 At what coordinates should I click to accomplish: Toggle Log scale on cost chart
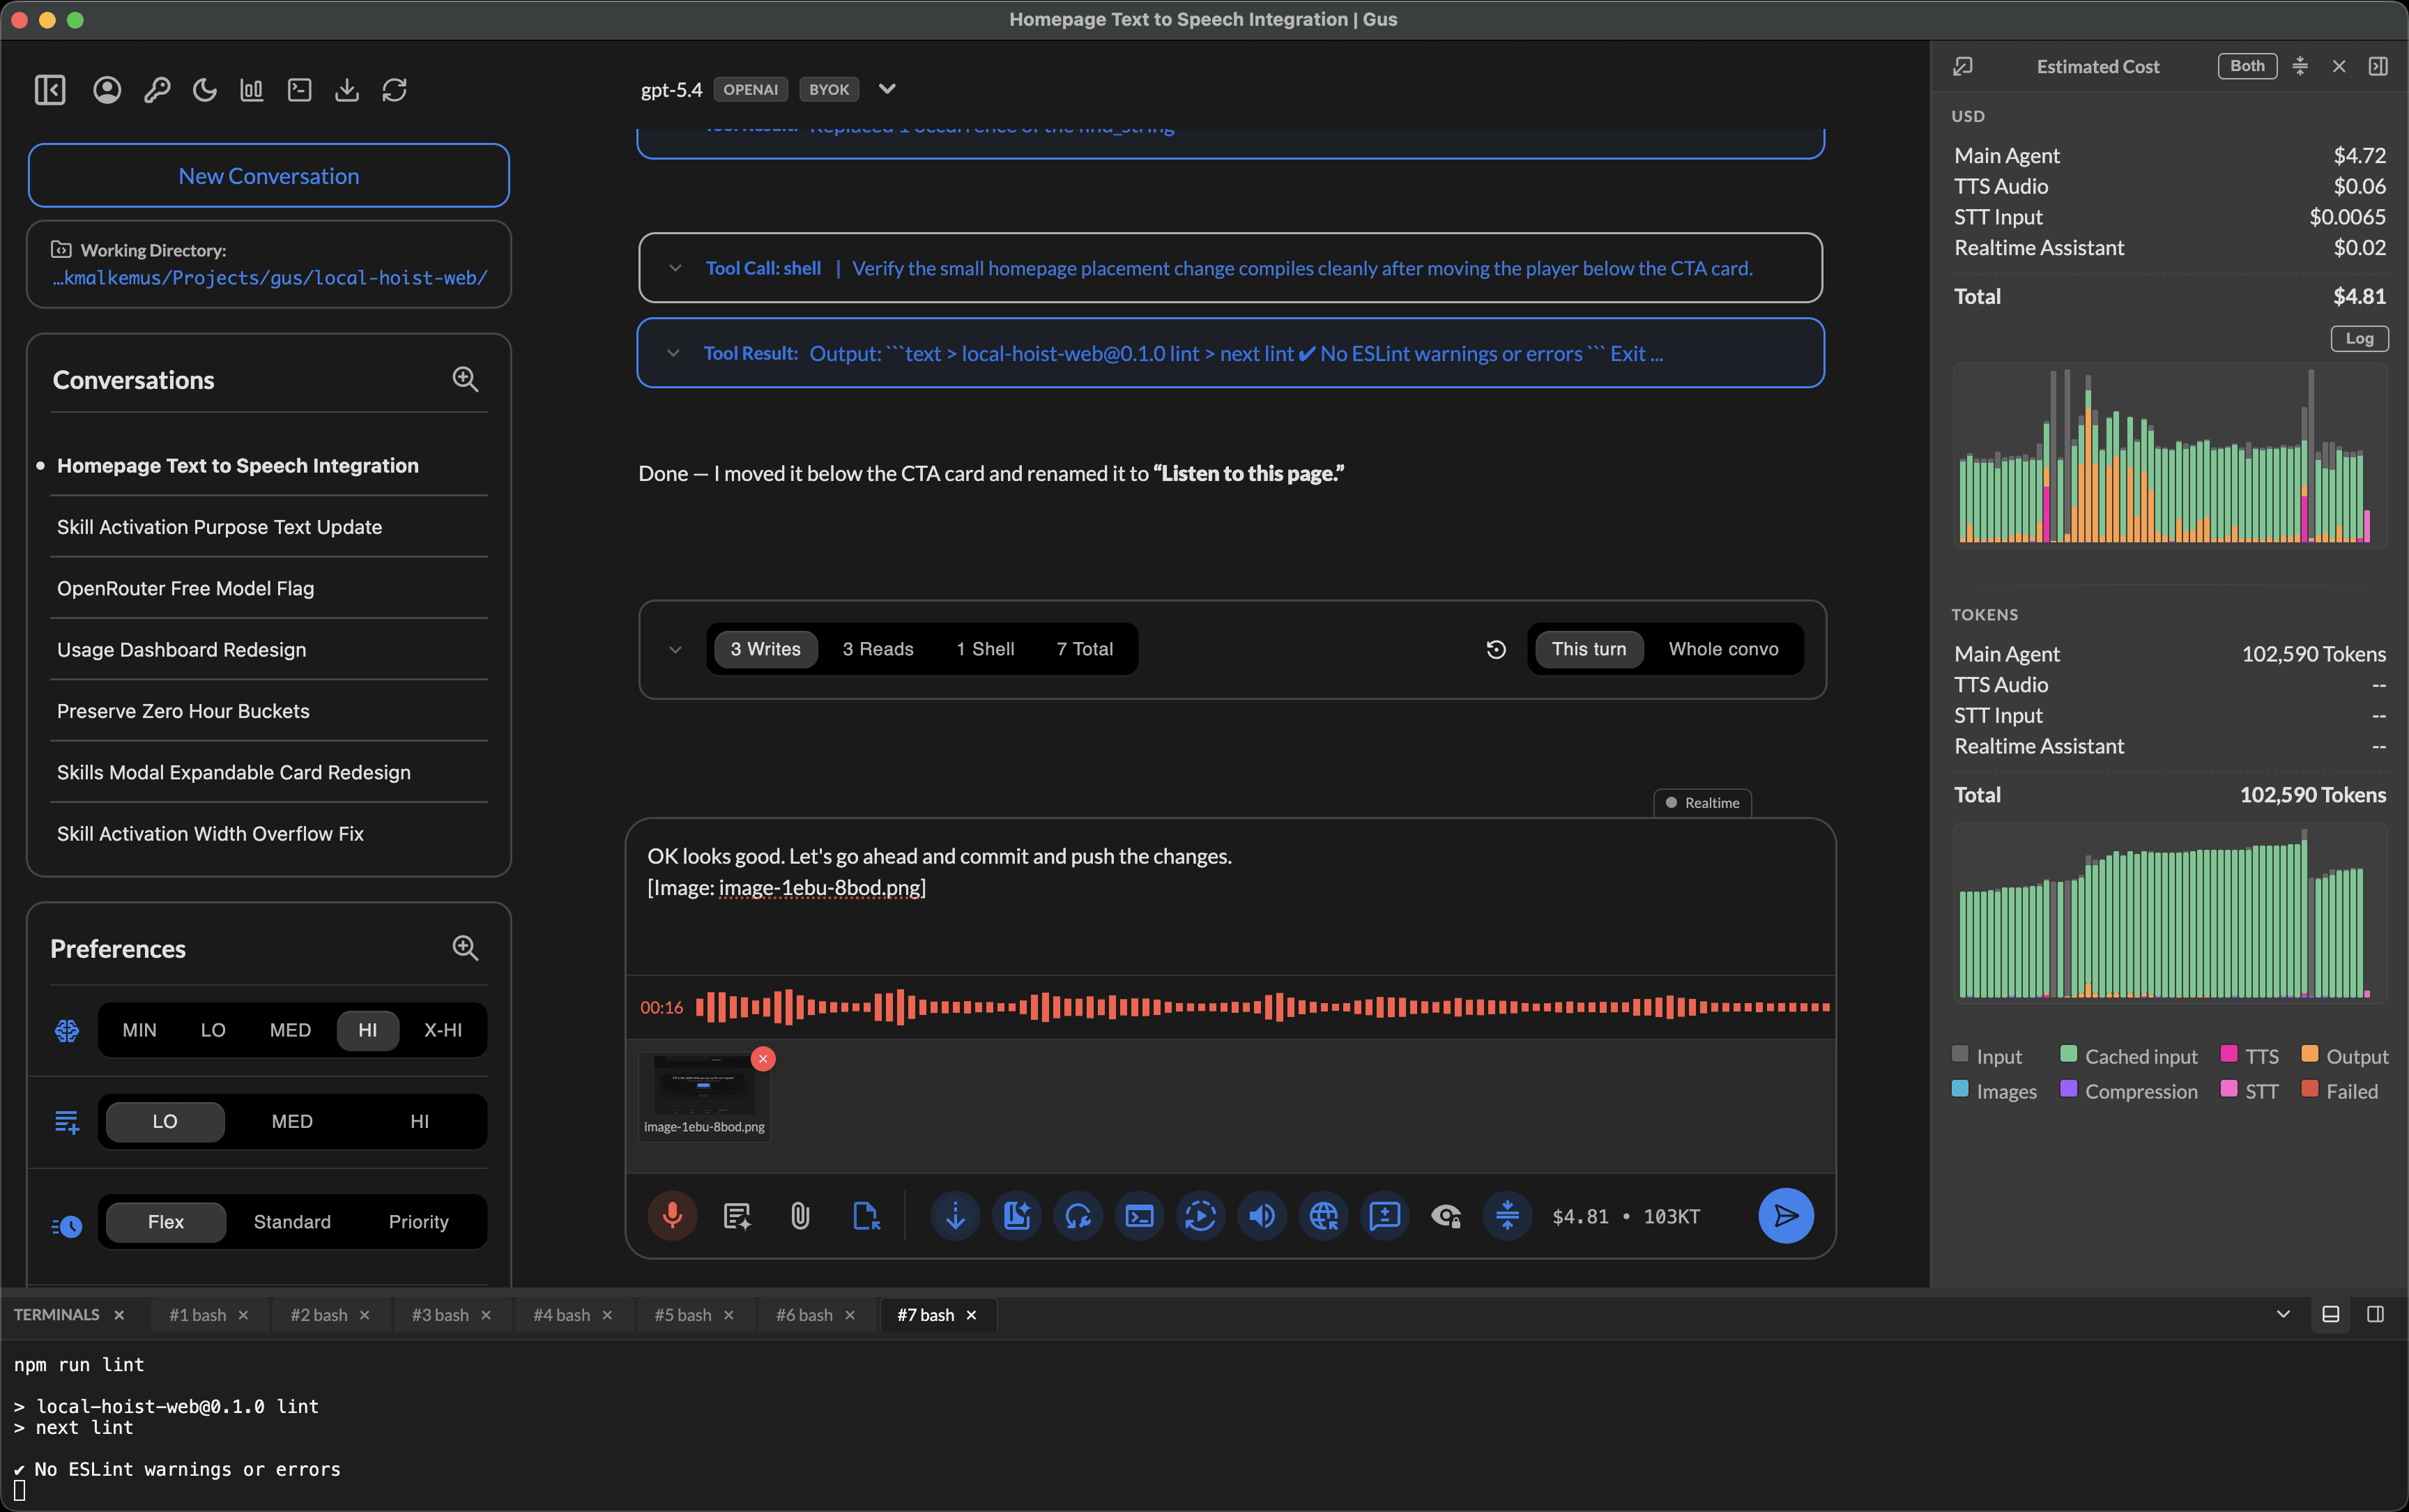[2359, 338]
